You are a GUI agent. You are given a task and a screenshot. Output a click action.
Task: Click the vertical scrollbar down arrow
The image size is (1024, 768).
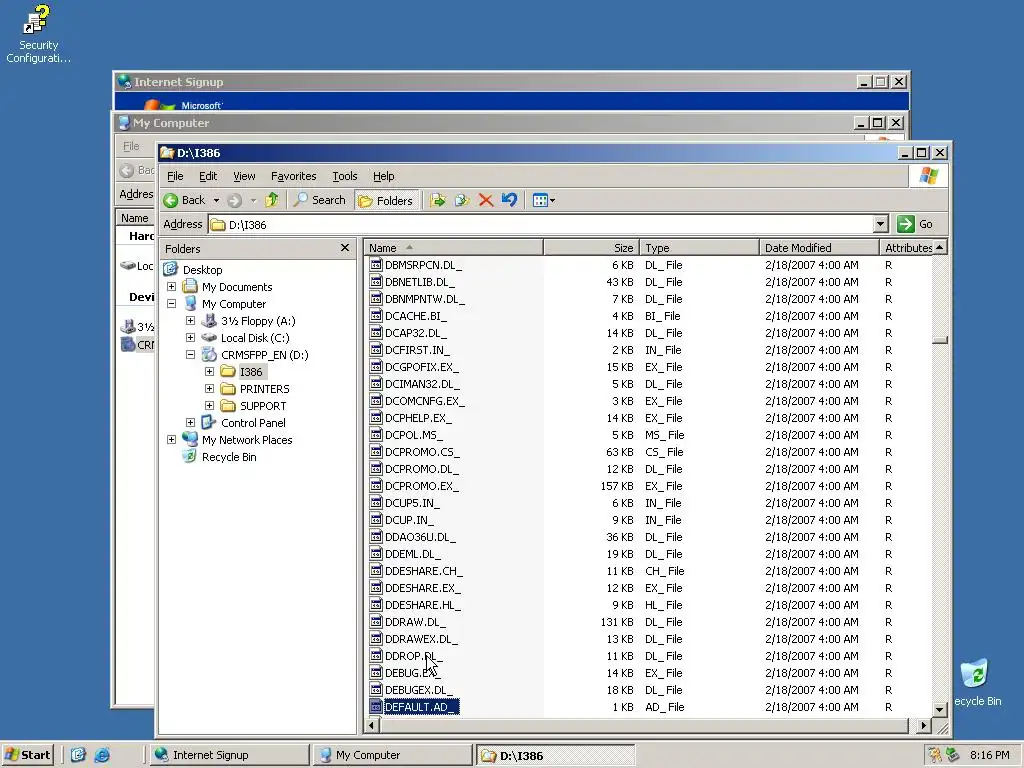click(x=940, y=709)
